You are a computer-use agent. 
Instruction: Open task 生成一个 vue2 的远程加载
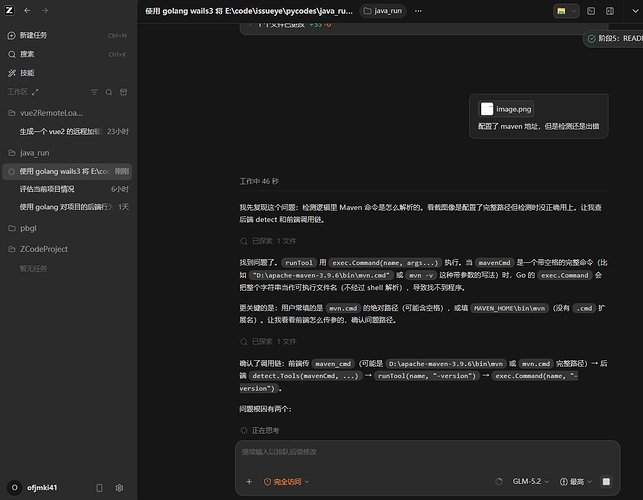[67, 132]
